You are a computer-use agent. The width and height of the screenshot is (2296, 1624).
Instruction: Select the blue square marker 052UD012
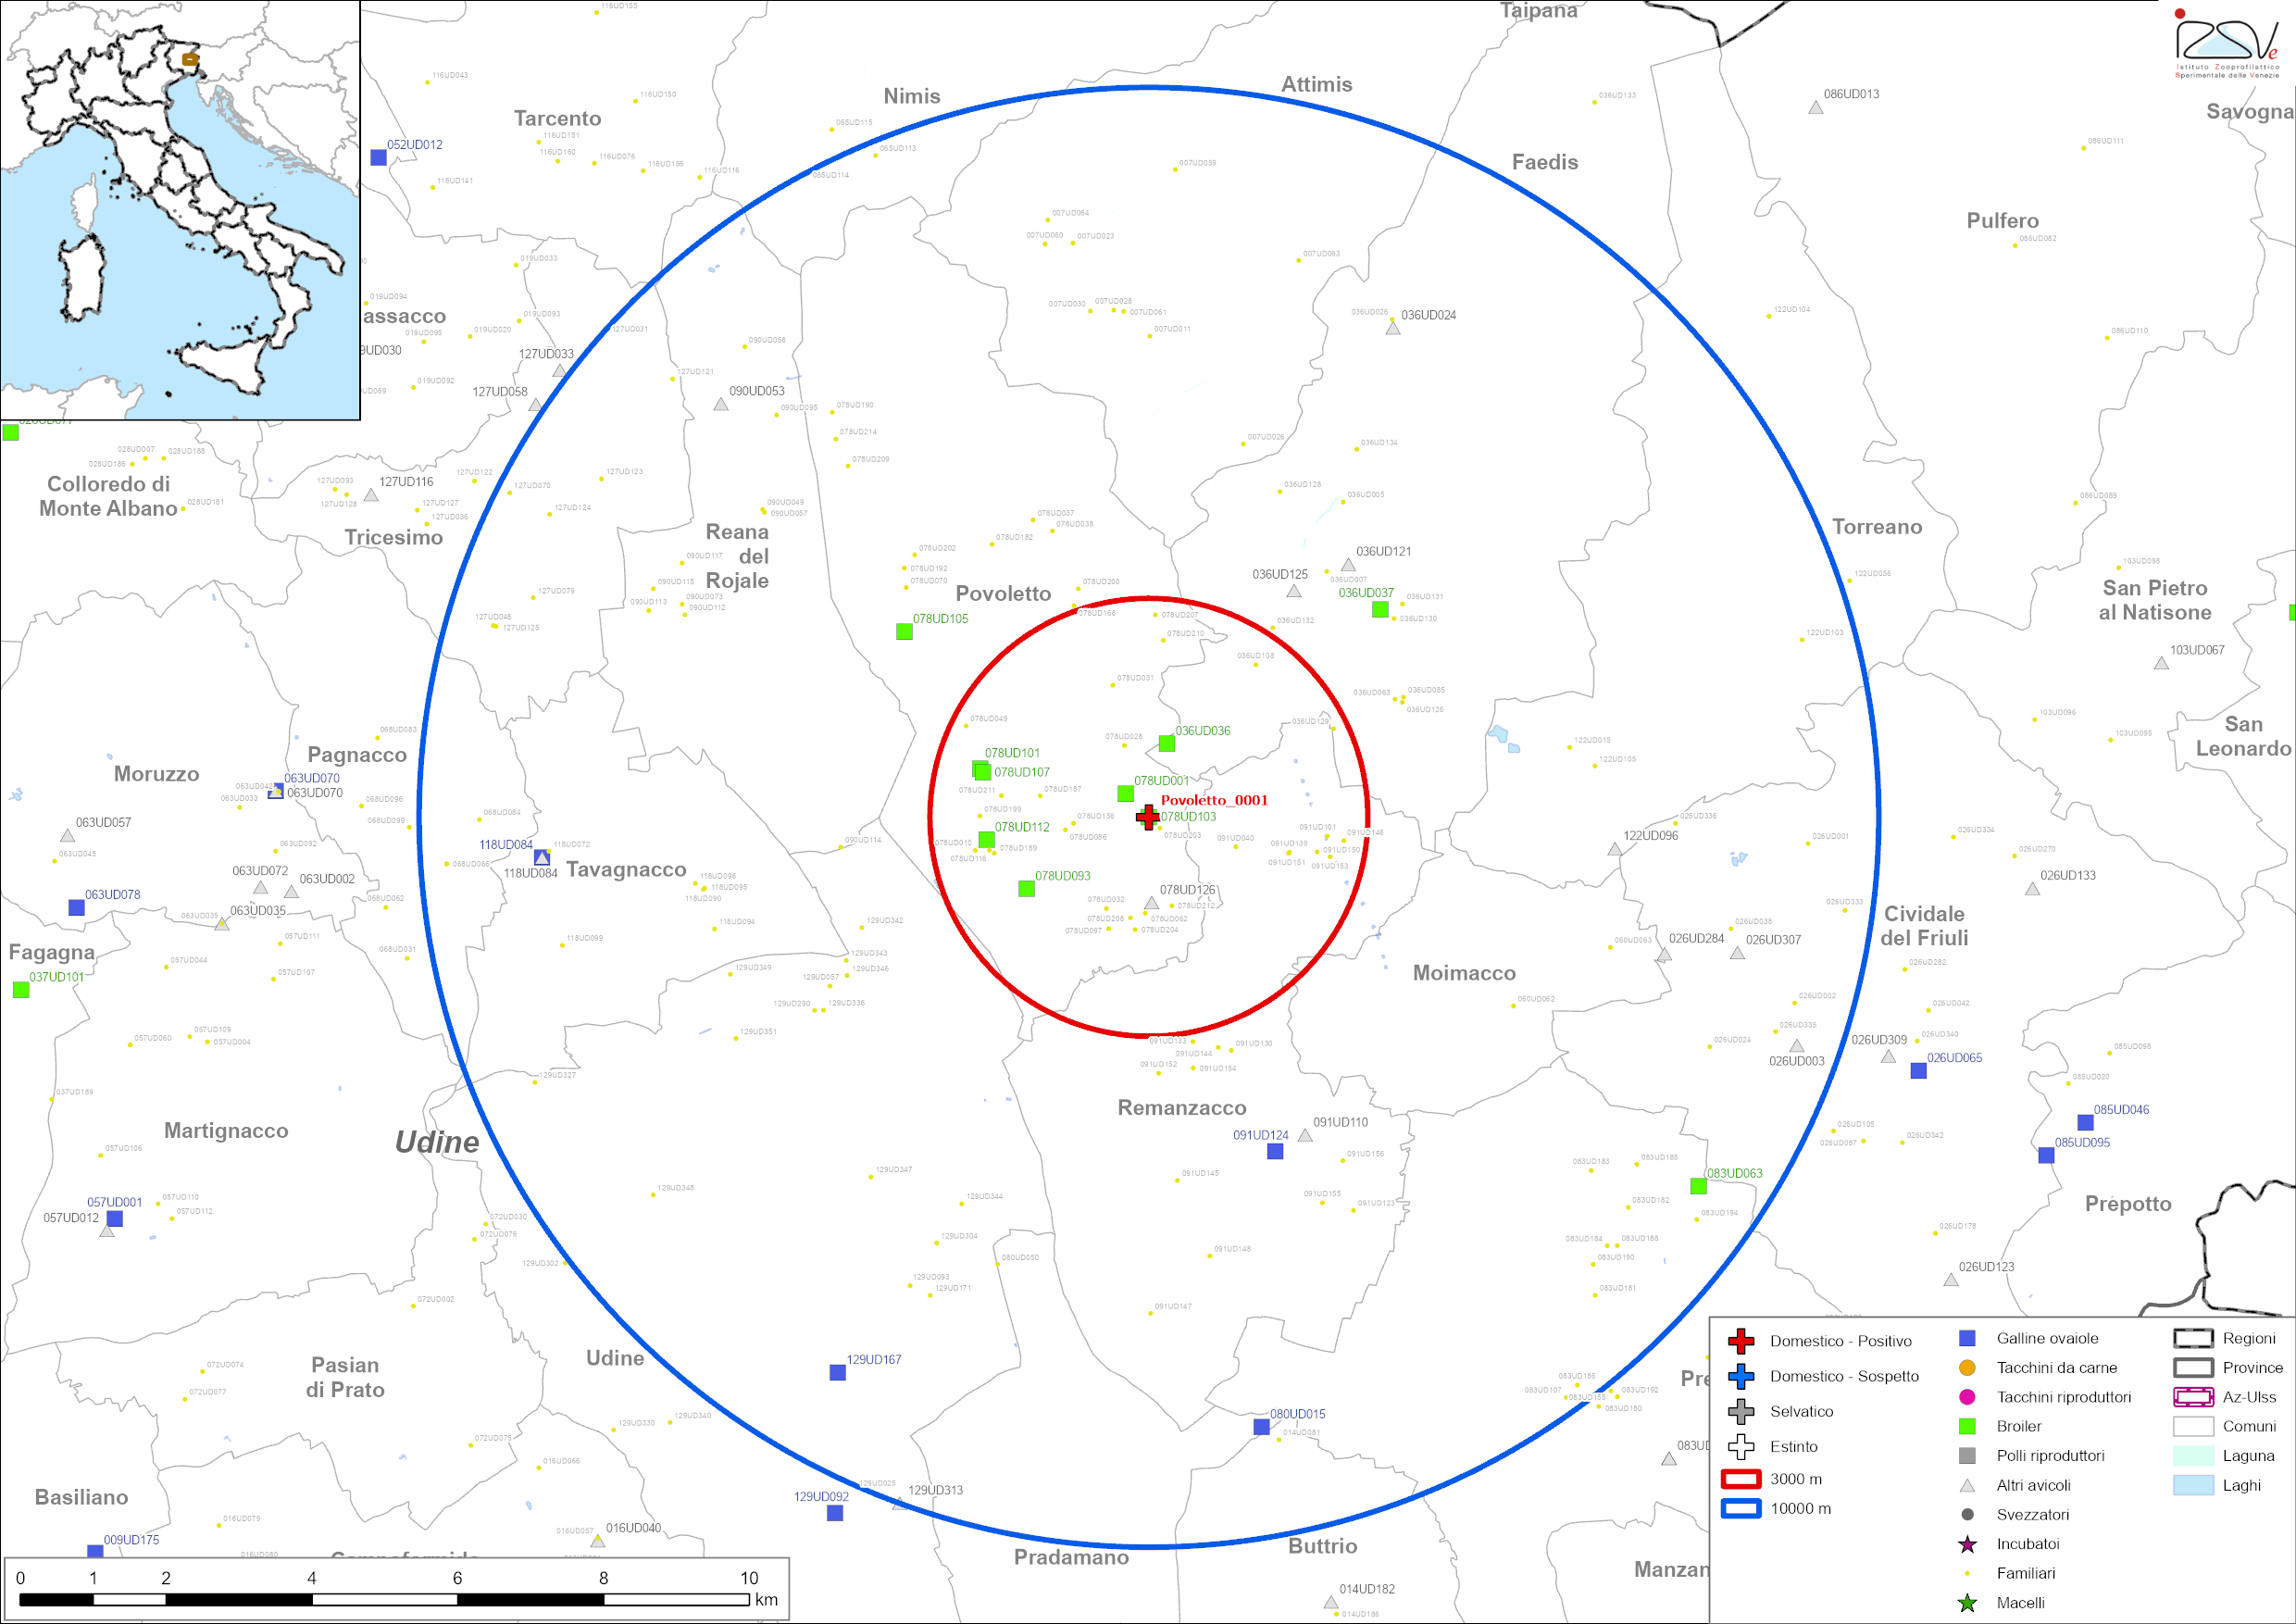(379, 158)
